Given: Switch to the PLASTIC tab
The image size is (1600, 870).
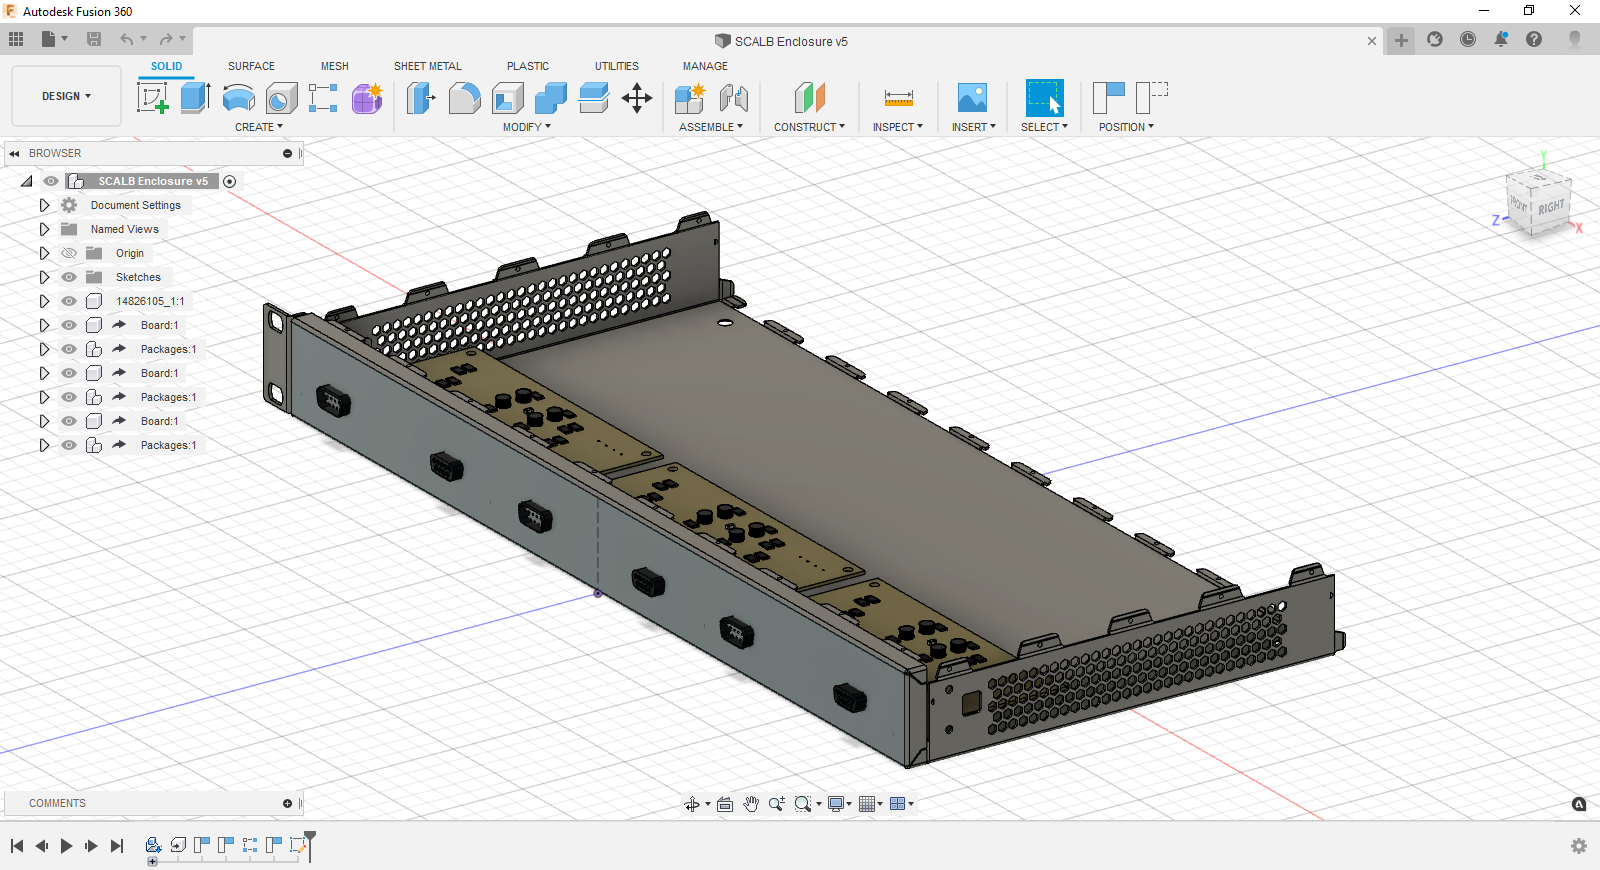Looking at the screenshot, I should [x=528, y=66].
